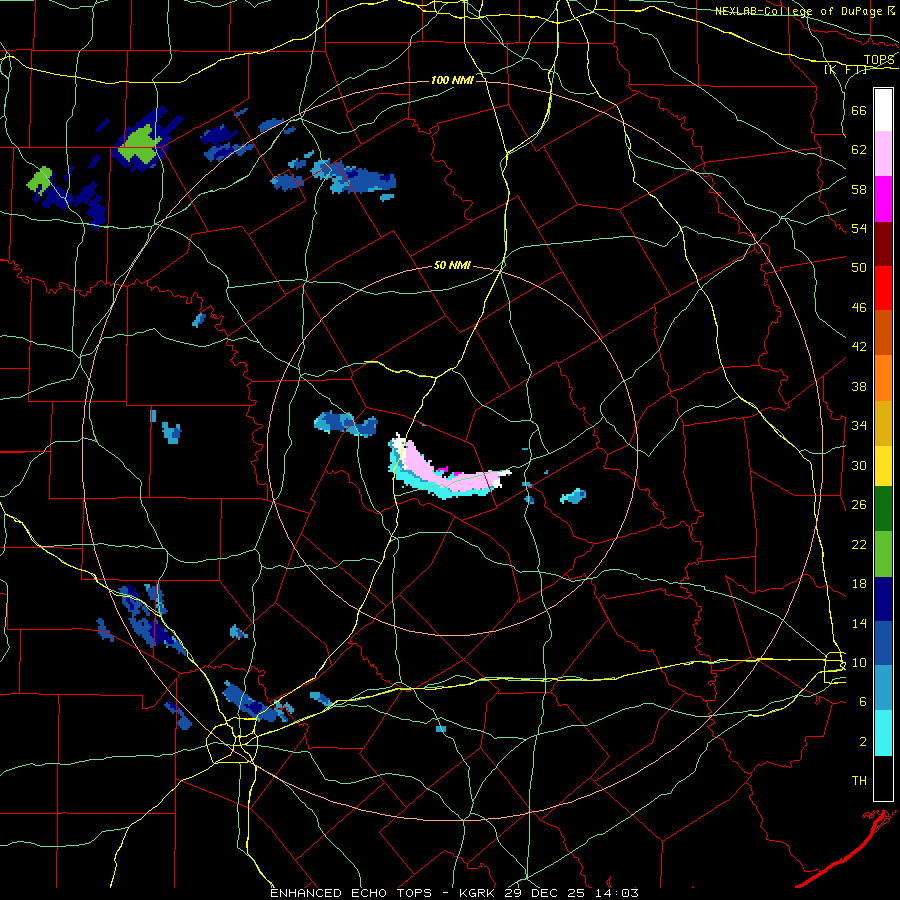Click the black TH threshold swatch
Screen dimensions: 900x900
coord(883,778)
